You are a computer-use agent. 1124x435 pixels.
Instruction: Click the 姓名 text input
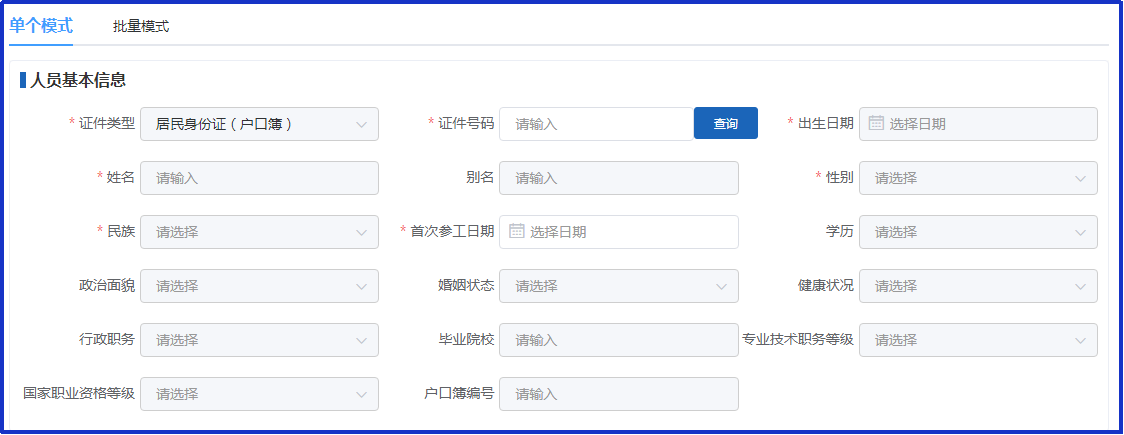coord(259,178)
